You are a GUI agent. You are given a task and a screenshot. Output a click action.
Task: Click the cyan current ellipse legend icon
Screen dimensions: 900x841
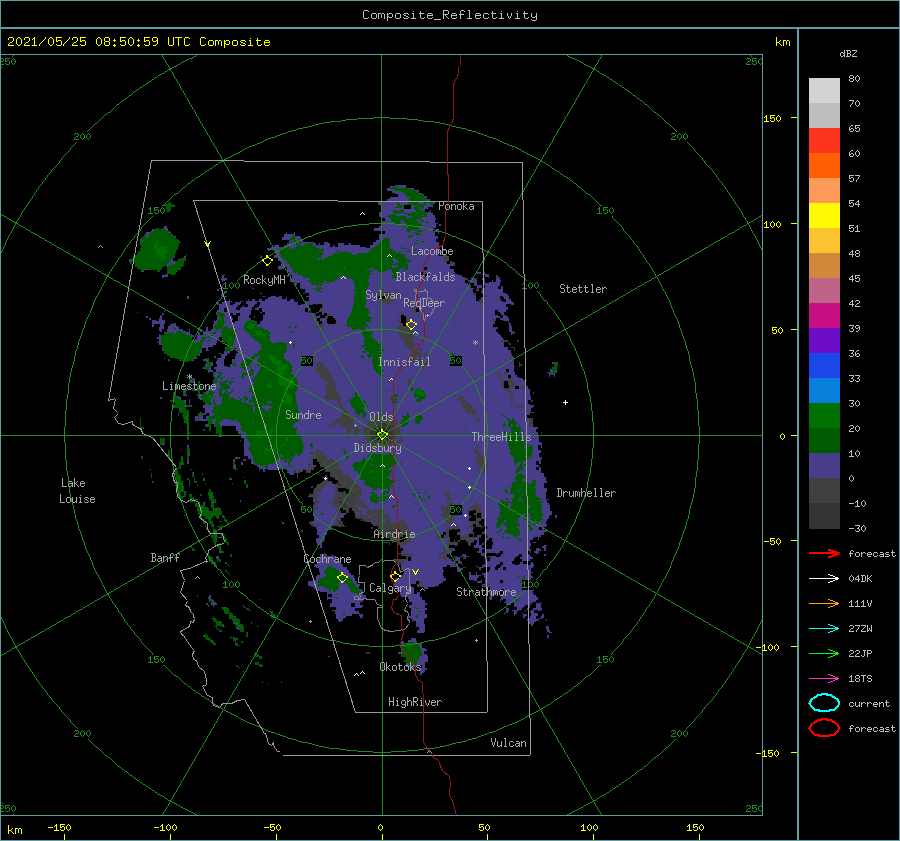coord(824,703)
